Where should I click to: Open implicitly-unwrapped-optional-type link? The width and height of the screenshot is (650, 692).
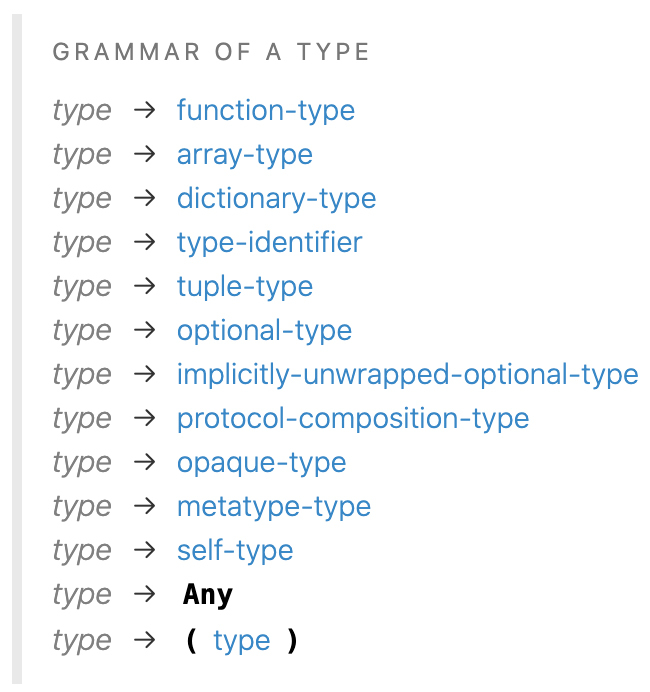[x=407, y=375]
